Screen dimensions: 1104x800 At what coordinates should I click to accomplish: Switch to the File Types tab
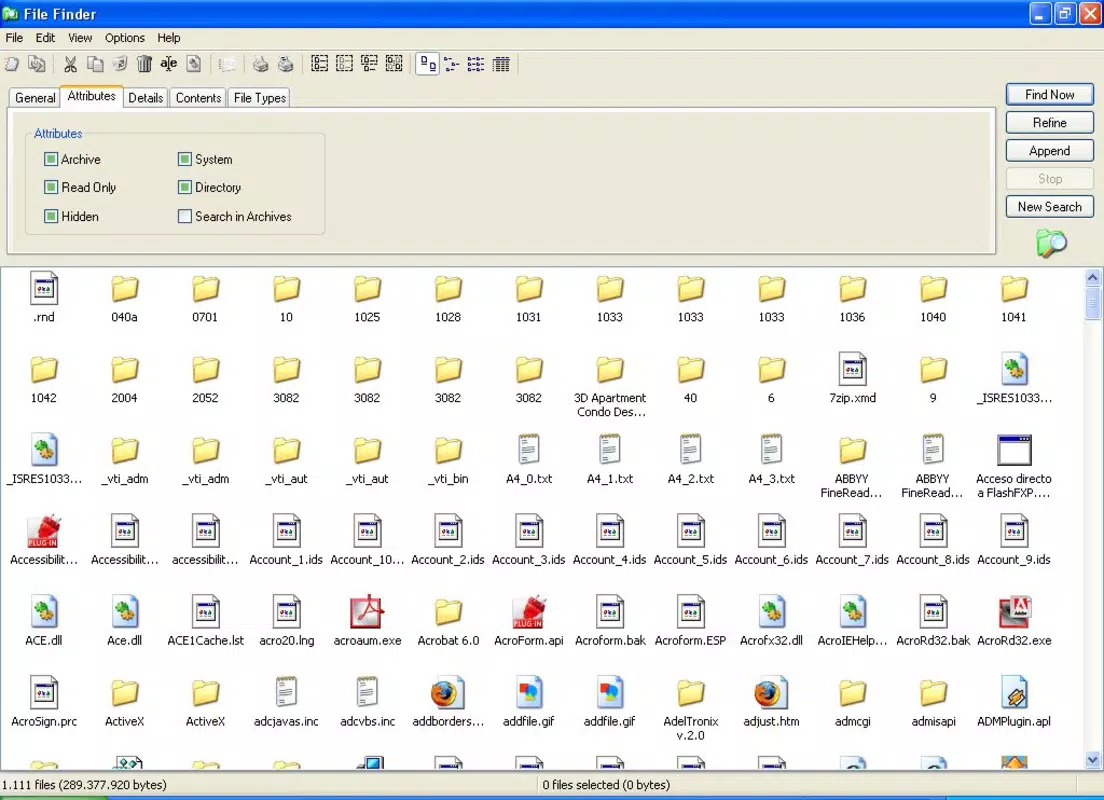tap(260, 98)
